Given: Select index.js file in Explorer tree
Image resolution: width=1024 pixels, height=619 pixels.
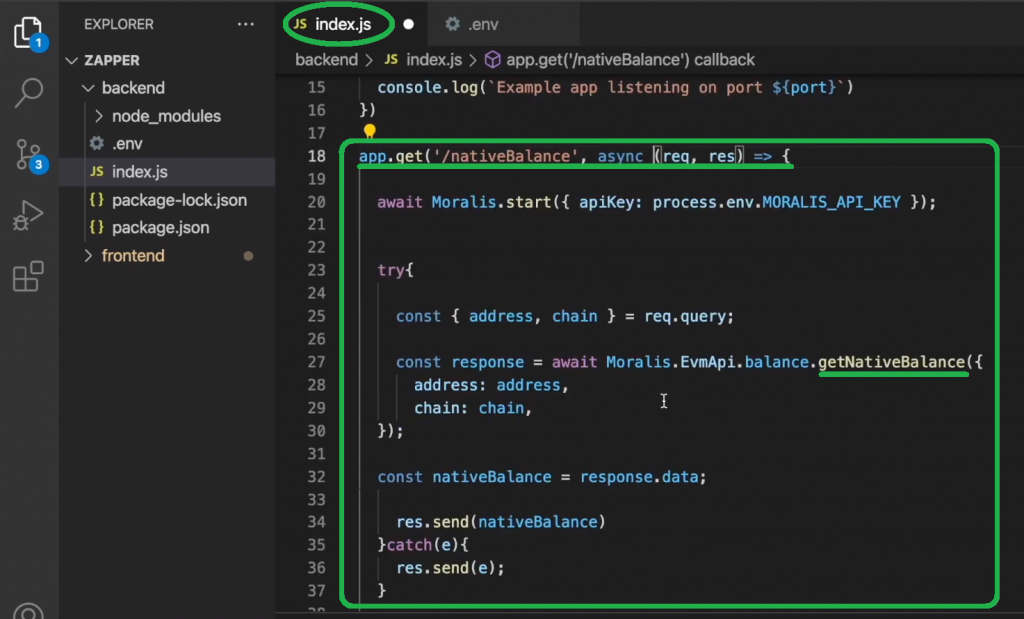Looking at the screenshot, I should pos(167,171).
